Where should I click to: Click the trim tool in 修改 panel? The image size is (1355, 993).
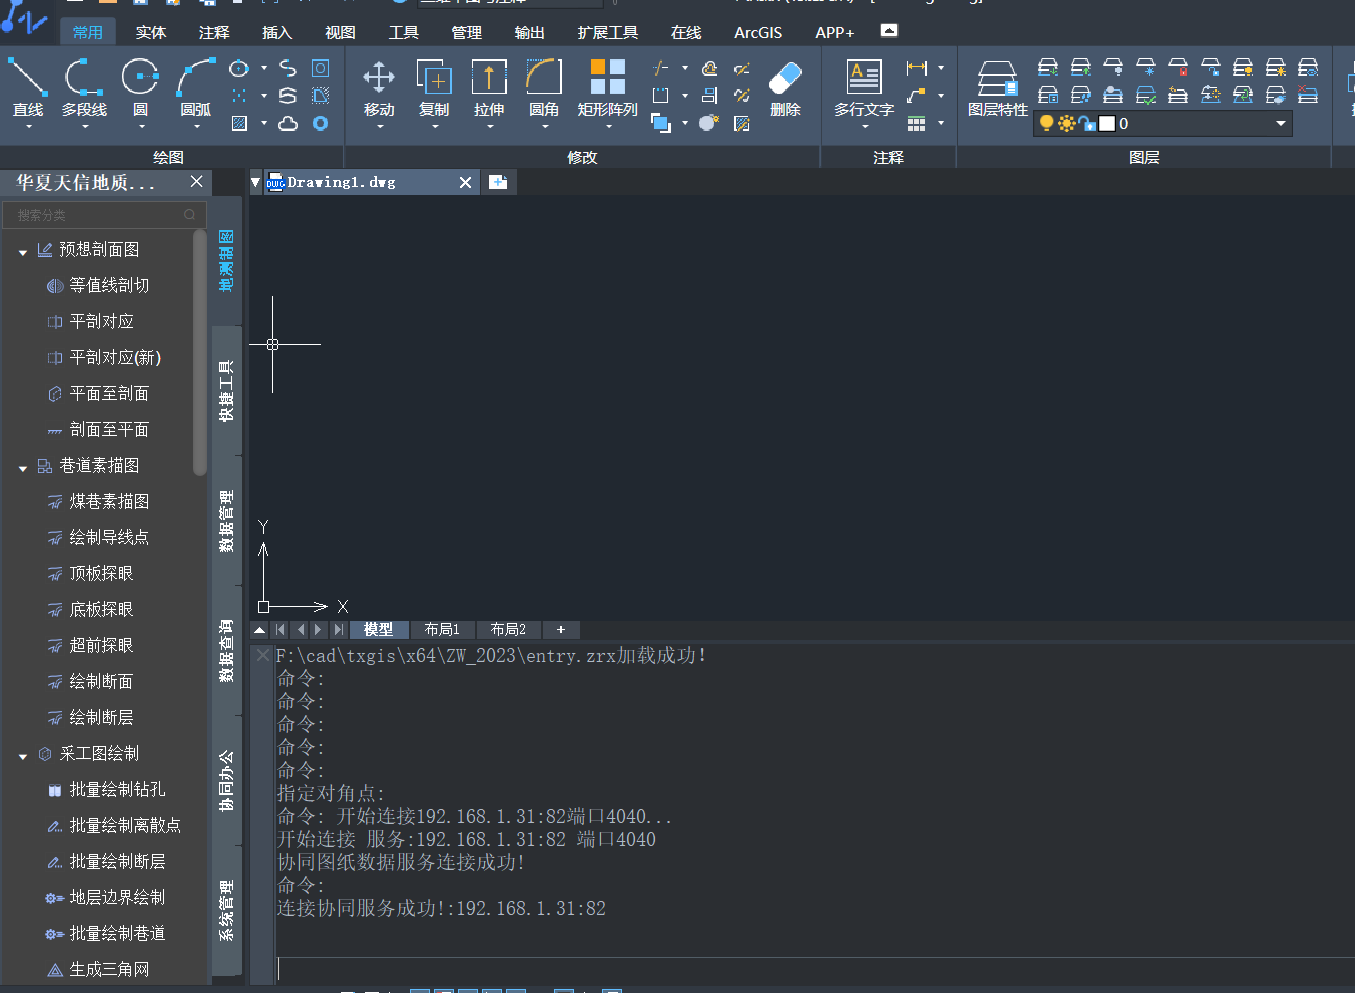click(x=661, y=68)
